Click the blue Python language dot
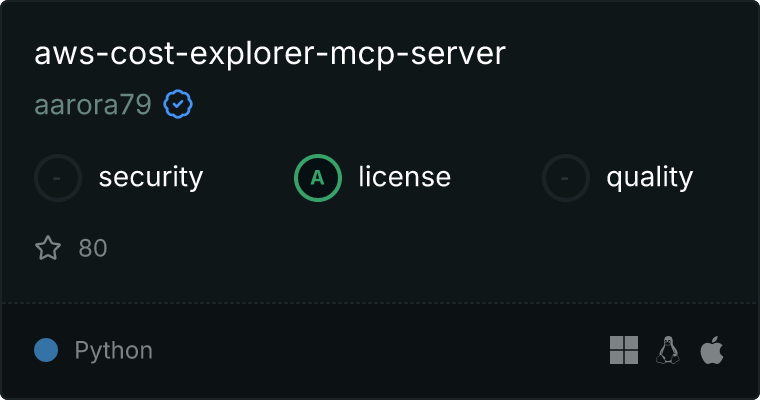This screenshot has width=760, height=400. tap(46, 350)
